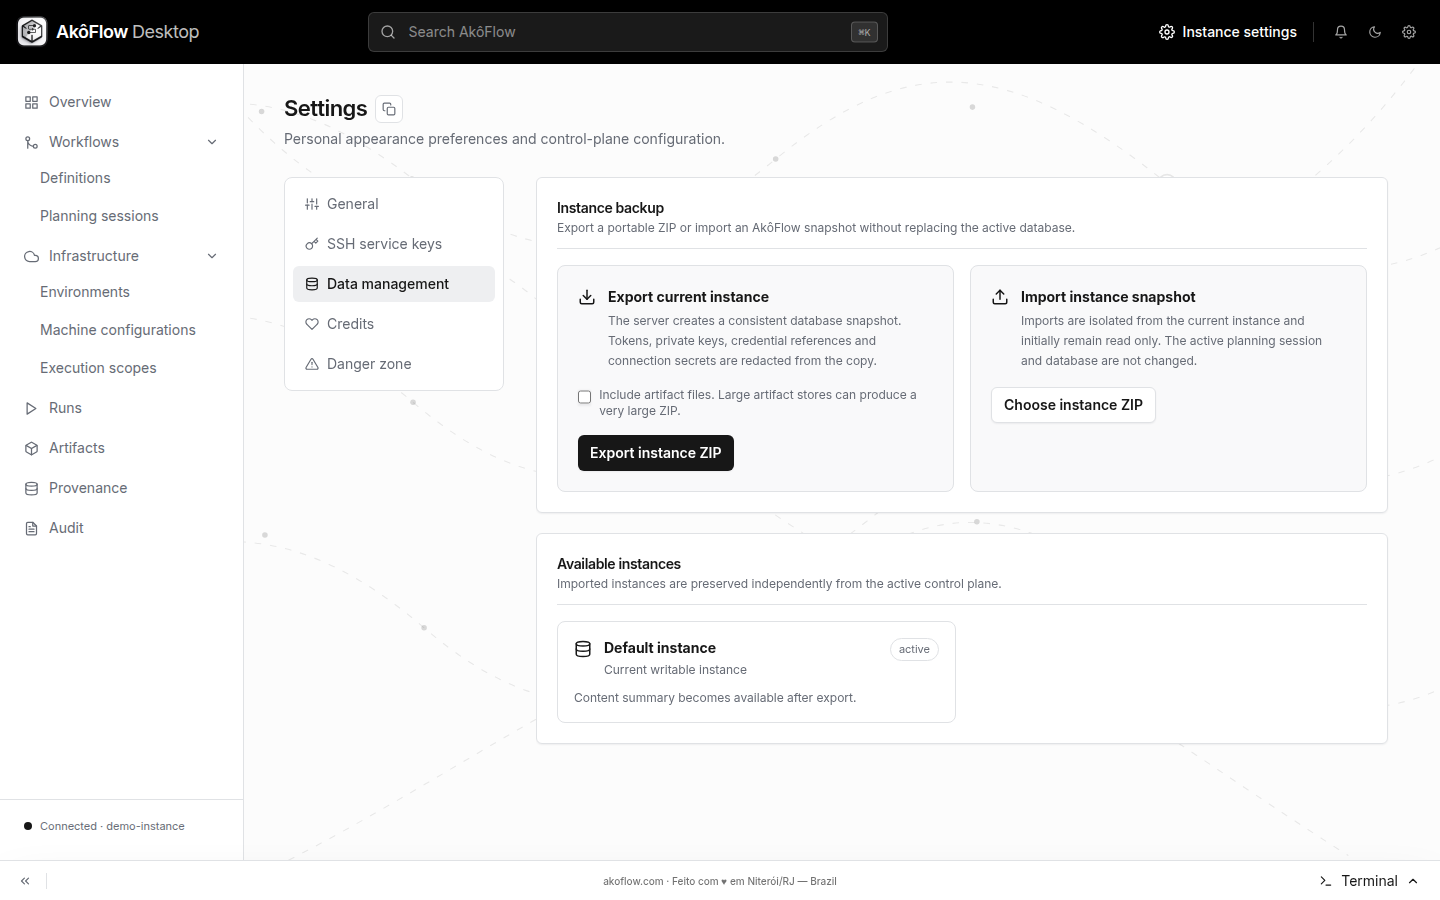Open the notifications bell
1440x900 pixels.
(x=1341, y=32)
